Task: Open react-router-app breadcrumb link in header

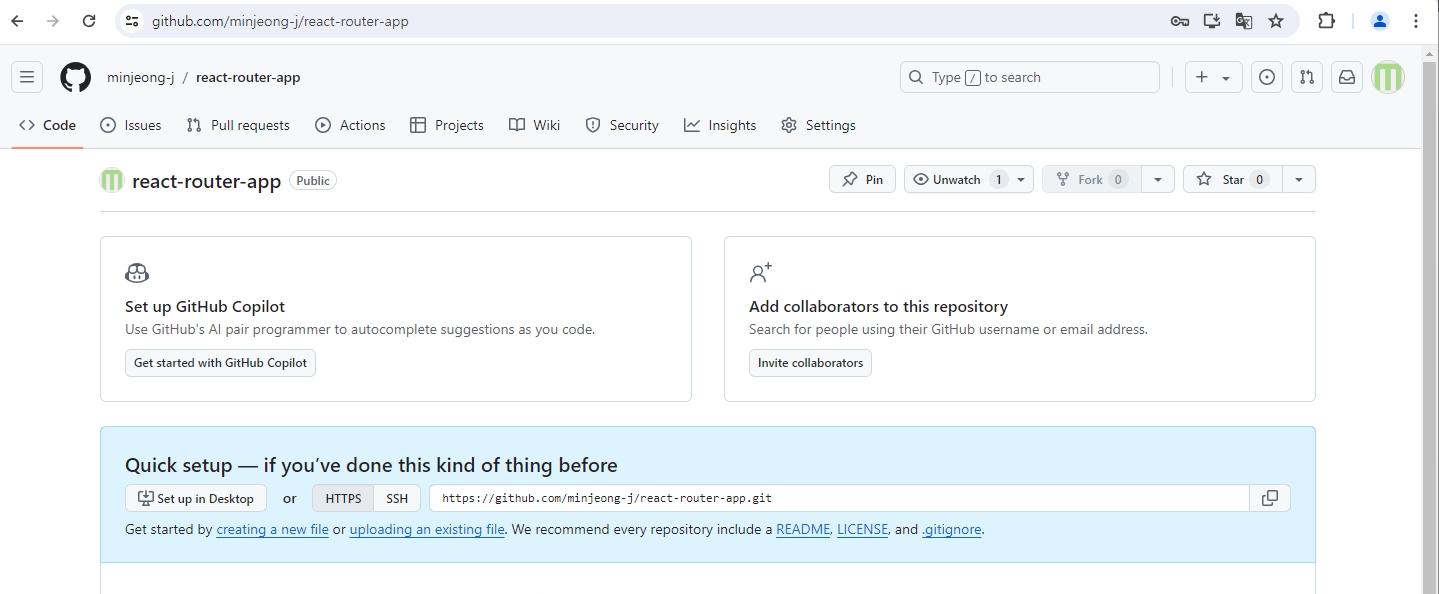Action: (x=248, y=77)
